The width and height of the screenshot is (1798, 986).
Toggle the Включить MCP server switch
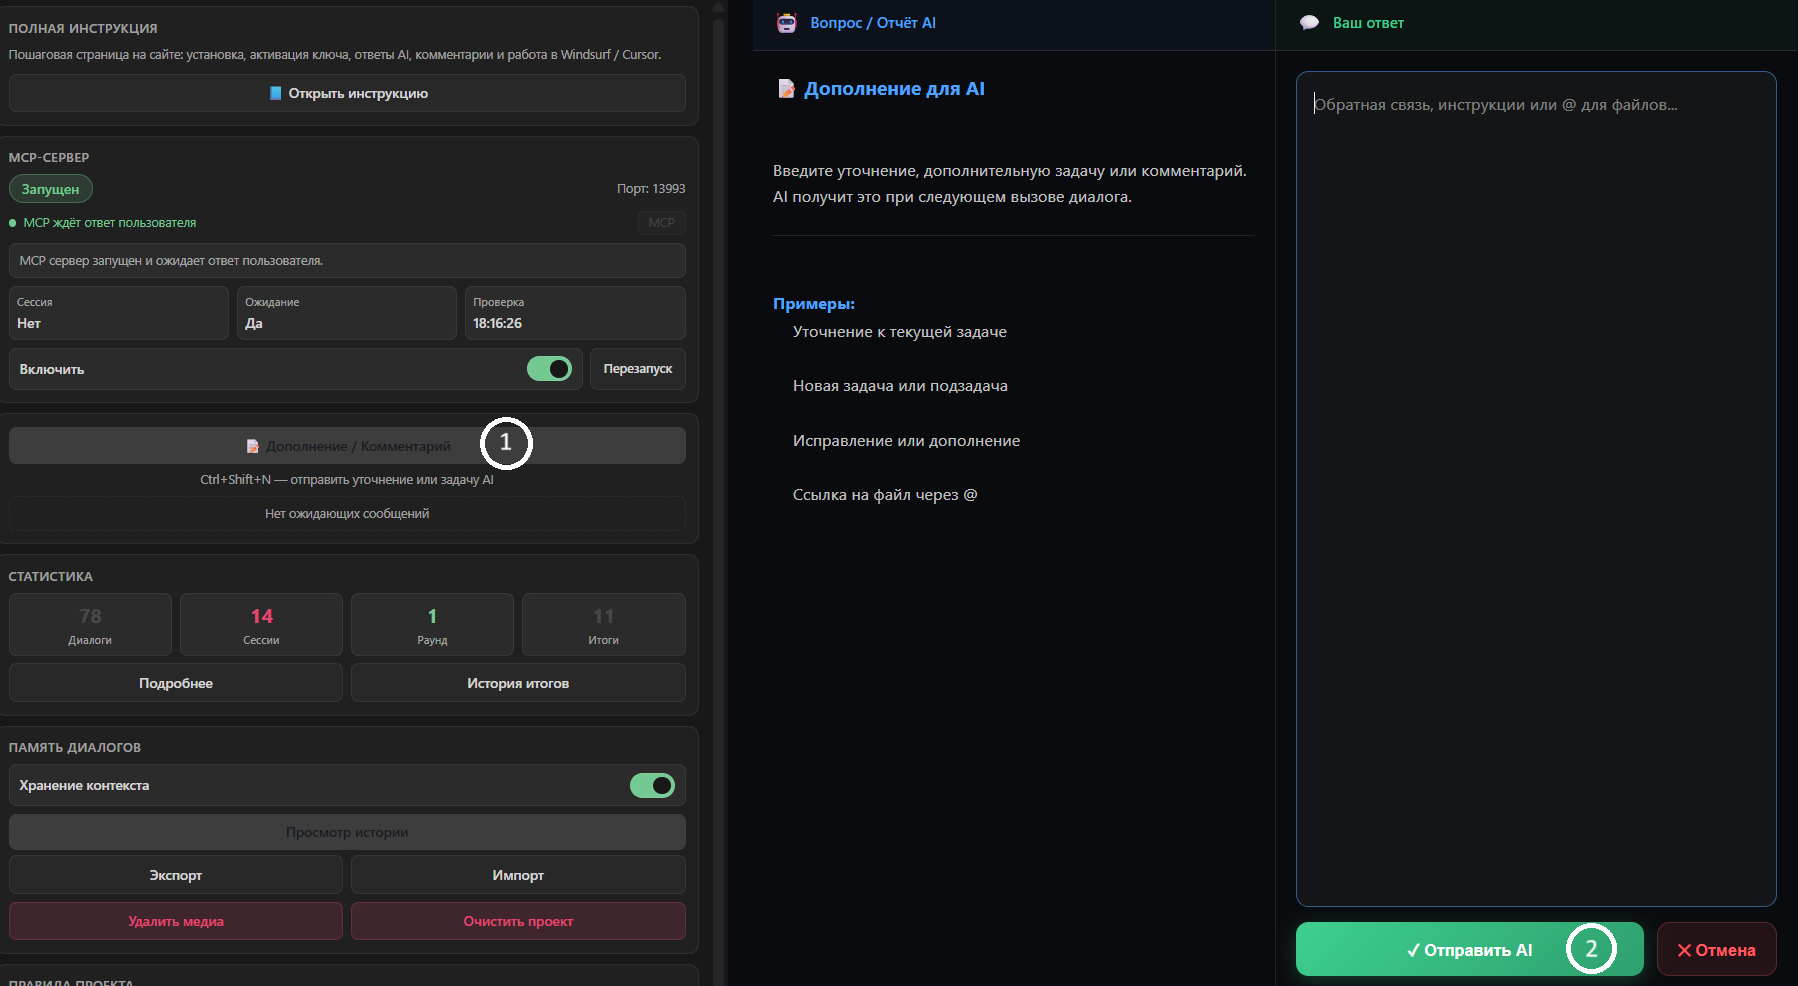coord(549,369)
